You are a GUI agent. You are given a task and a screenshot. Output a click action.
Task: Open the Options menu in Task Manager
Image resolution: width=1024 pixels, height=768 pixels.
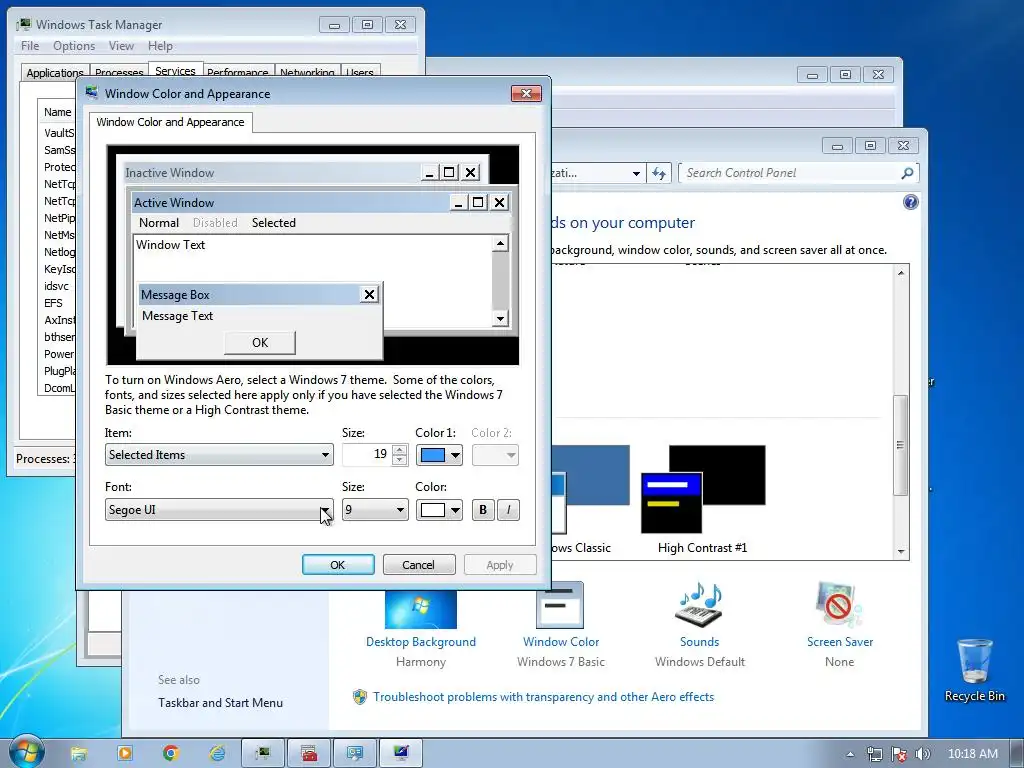pos(74,46)
